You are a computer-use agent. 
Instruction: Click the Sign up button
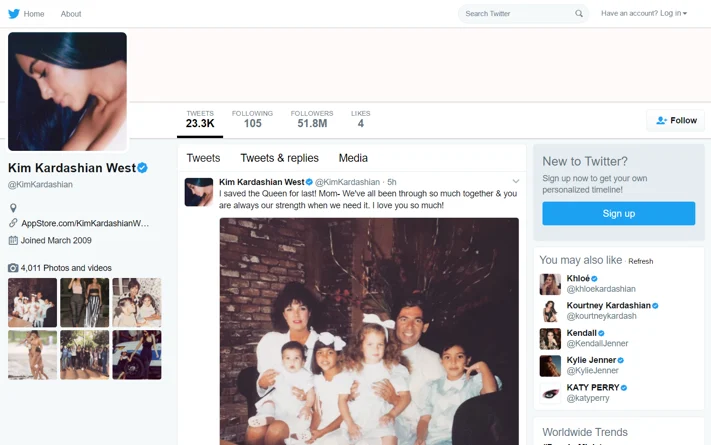pos(618,214)
